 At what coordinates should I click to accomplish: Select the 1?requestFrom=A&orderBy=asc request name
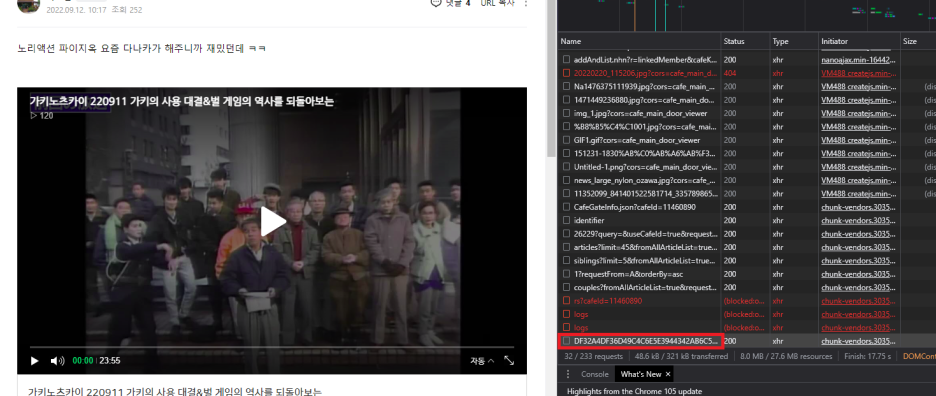click(628, 274)
